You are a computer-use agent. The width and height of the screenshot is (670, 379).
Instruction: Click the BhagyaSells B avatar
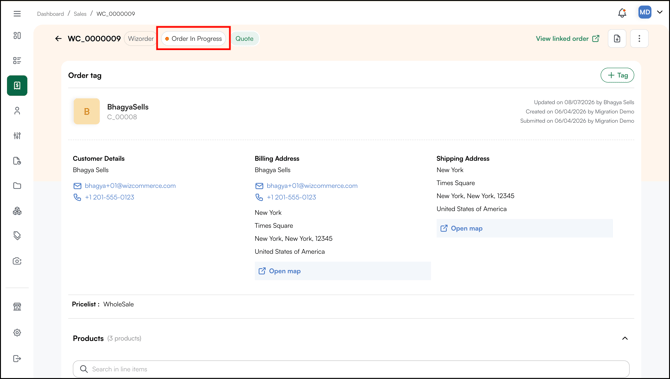click(x=86, y=111)
